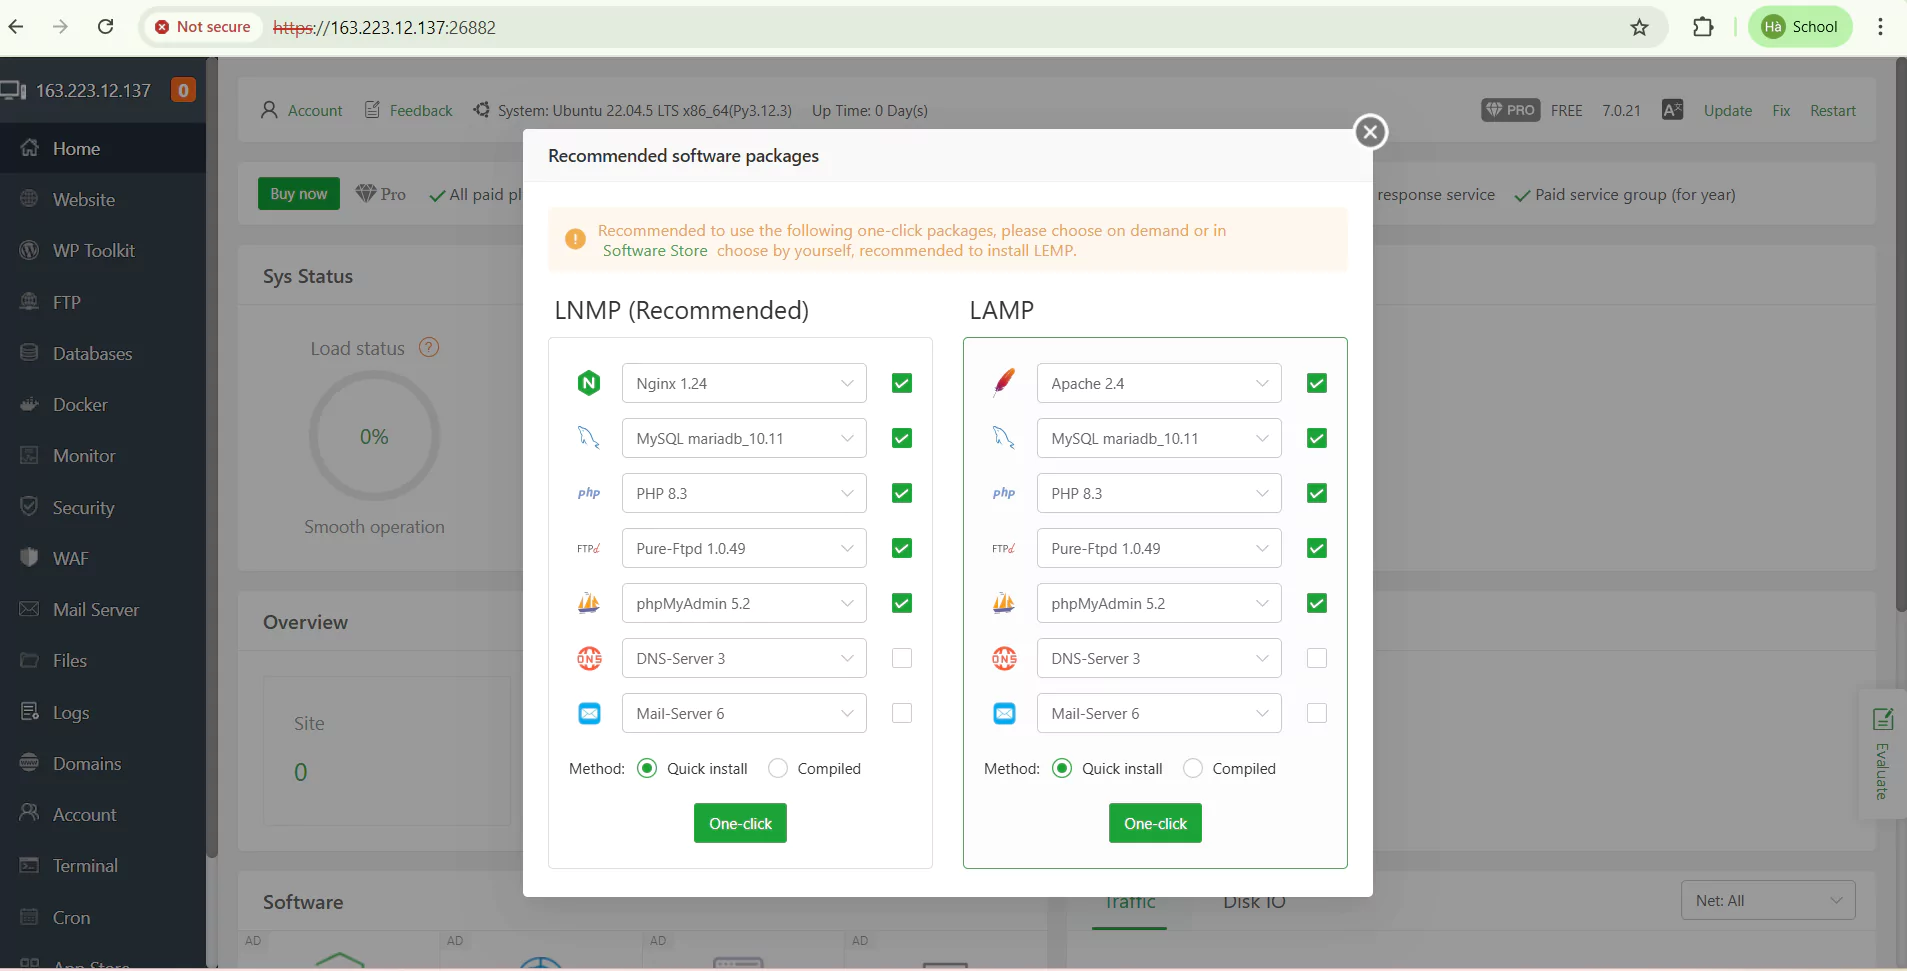1907x971 pixels.
Task: Click the Load status help question icon
Action: [x=429, y=348]
